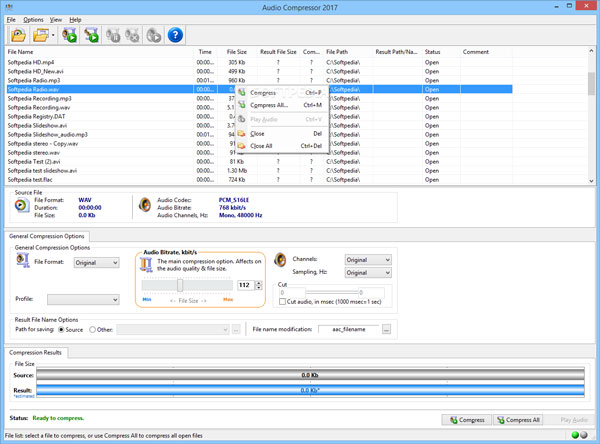Click the Audio Codec speaker icon
Image resolution: width=600 pixels, height=444 pixels.
coord(145,205)
